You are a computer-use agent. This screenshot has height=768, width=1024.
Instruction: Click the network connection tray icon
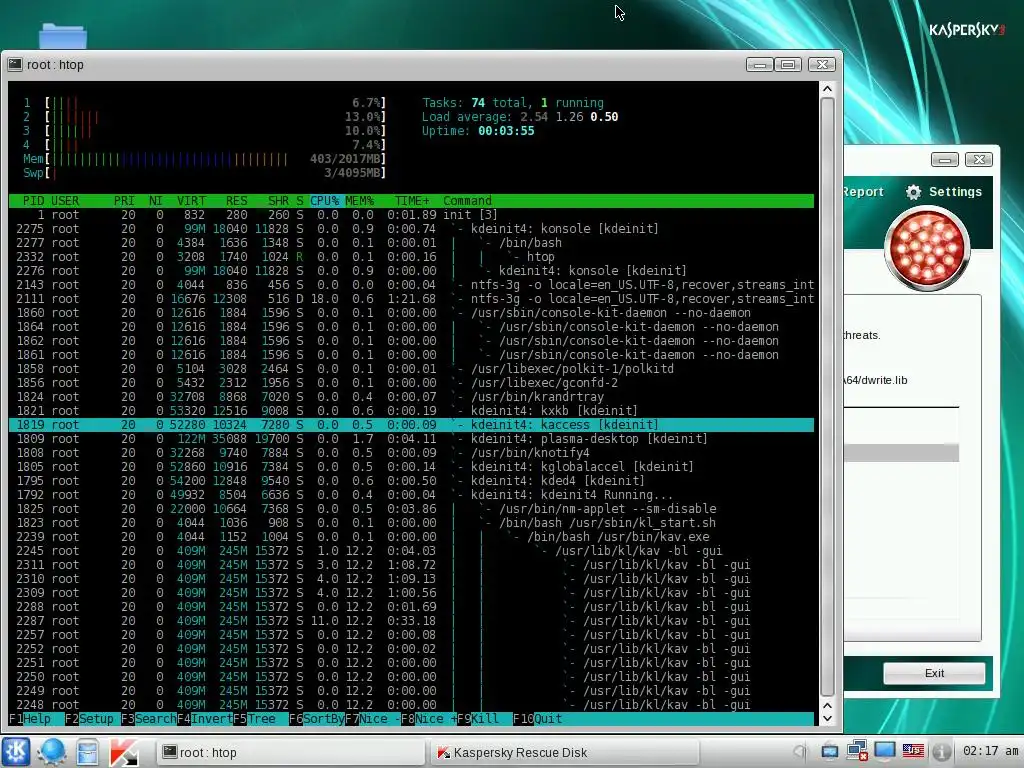(x=857, y=751)
